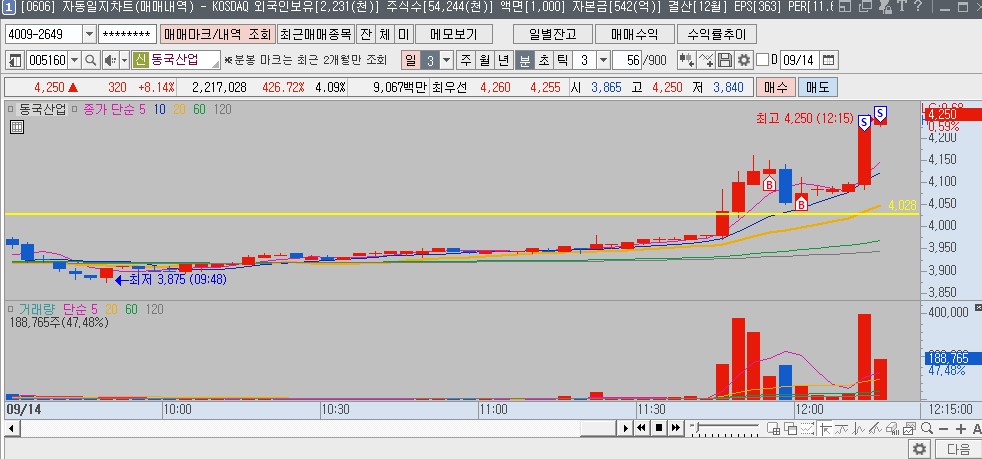Click the red 매수 buy button
The width and height of the screenshot is (982, 459).
(775, 87)
